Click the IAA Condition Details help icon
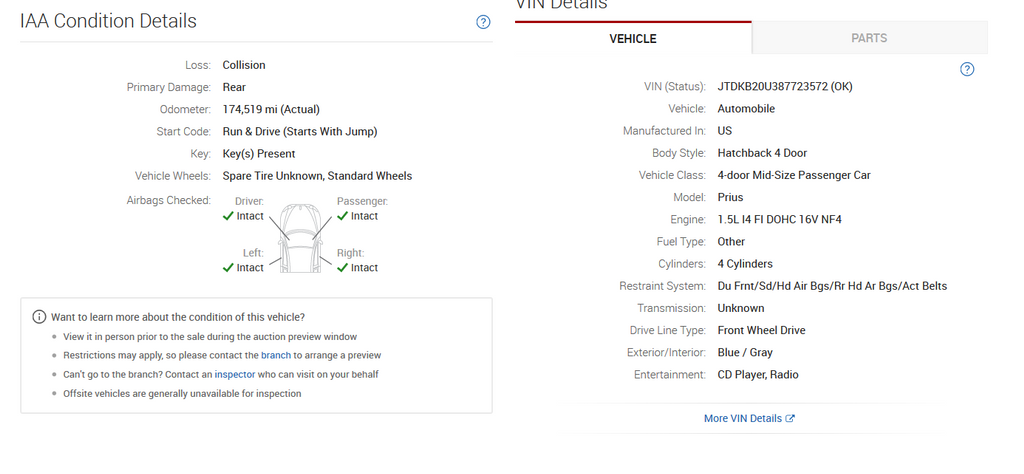Viewport: 1024px width, 474px height. click(483, 22)
